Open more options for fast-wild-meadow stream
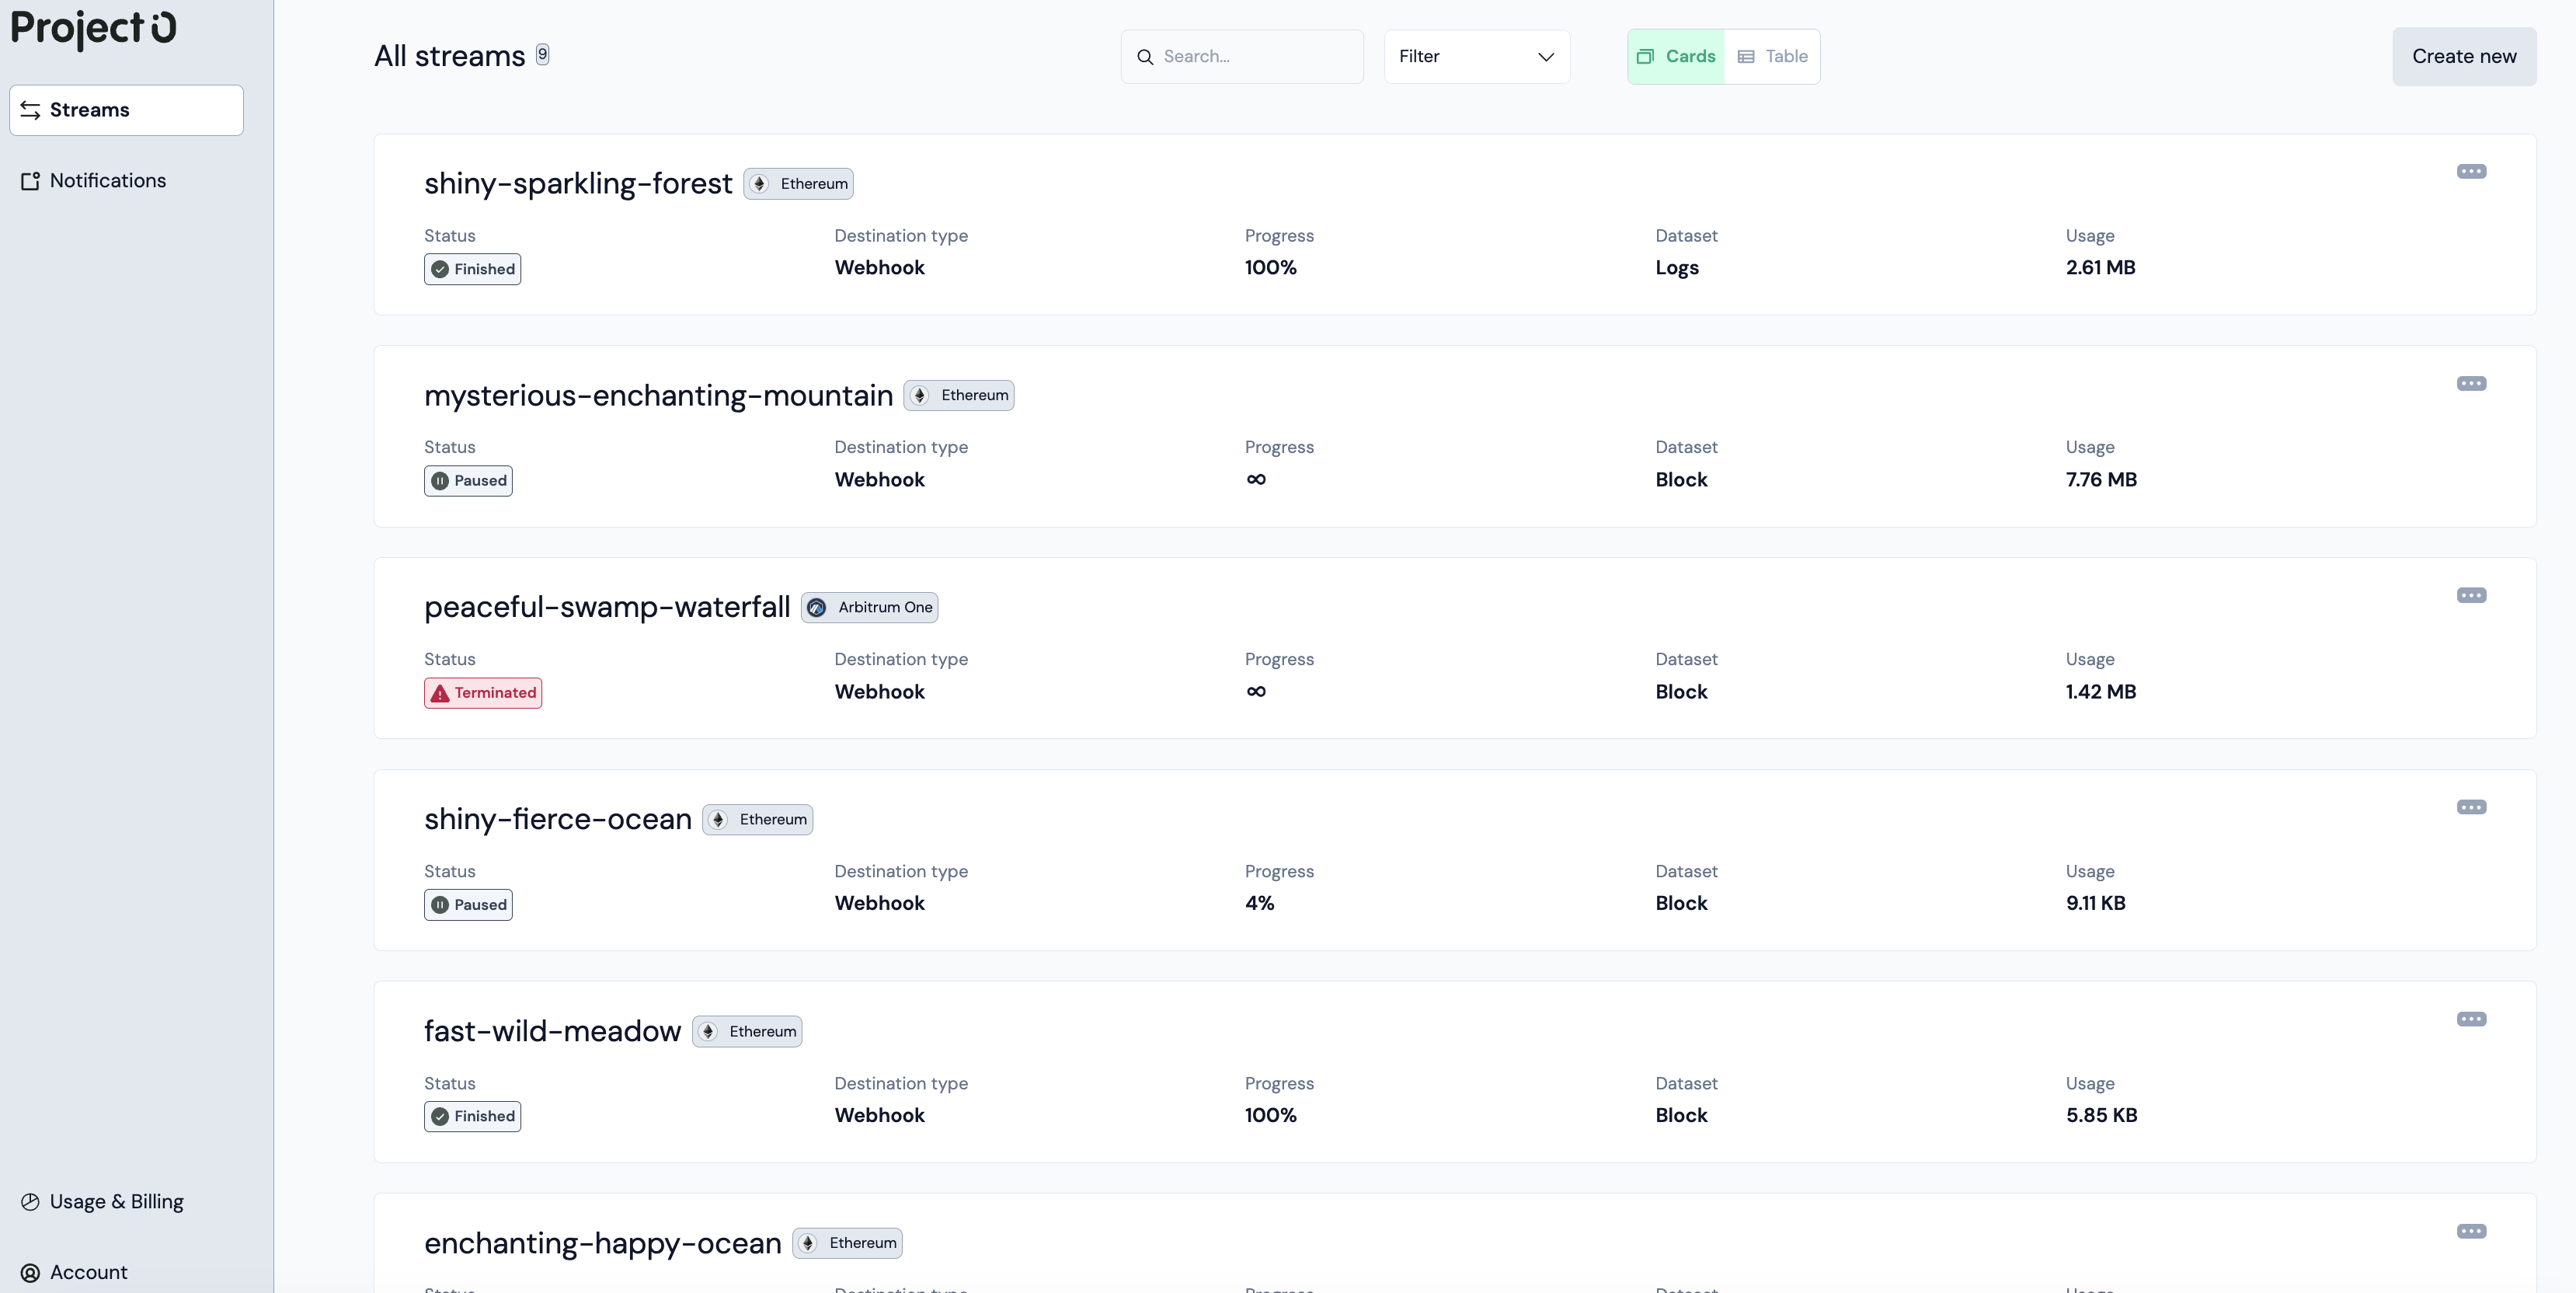Screen dimensions: 2576x1293 tap(2471, 1019)
